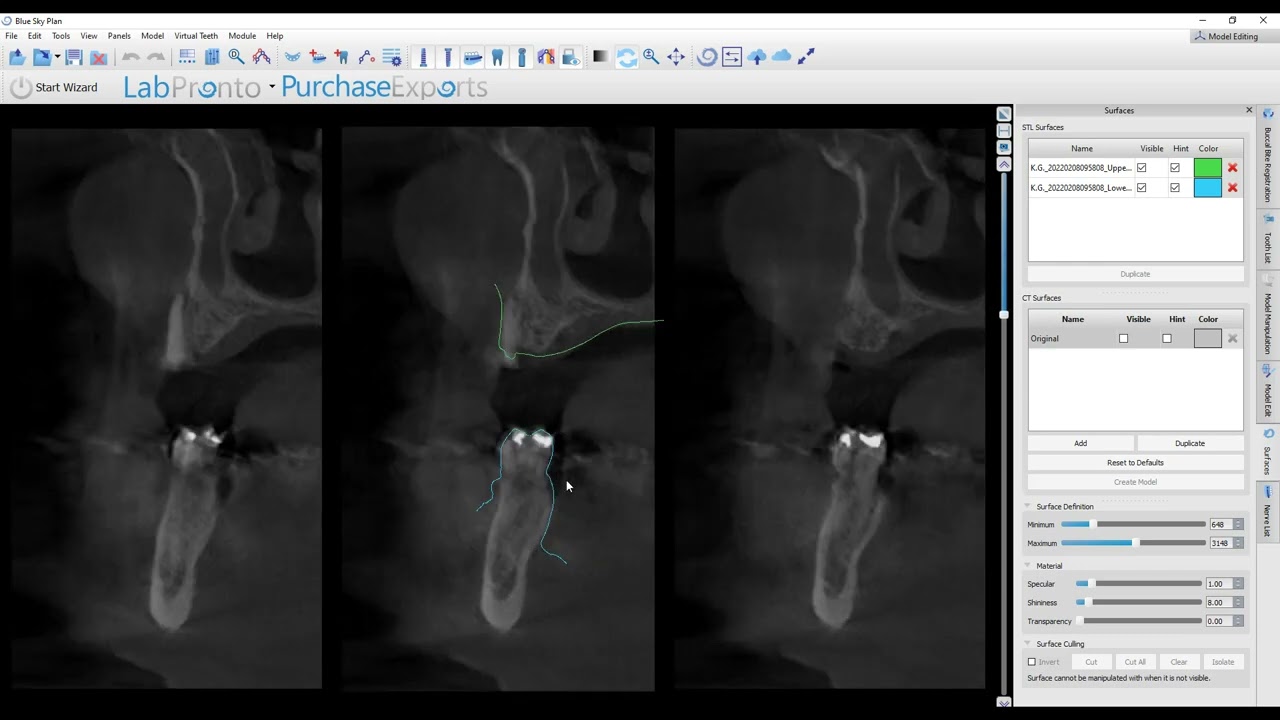This screenshot has width=1280, height=720.
Task: Check the Invert surface culling checkbox
Action: coord(1032,662)
